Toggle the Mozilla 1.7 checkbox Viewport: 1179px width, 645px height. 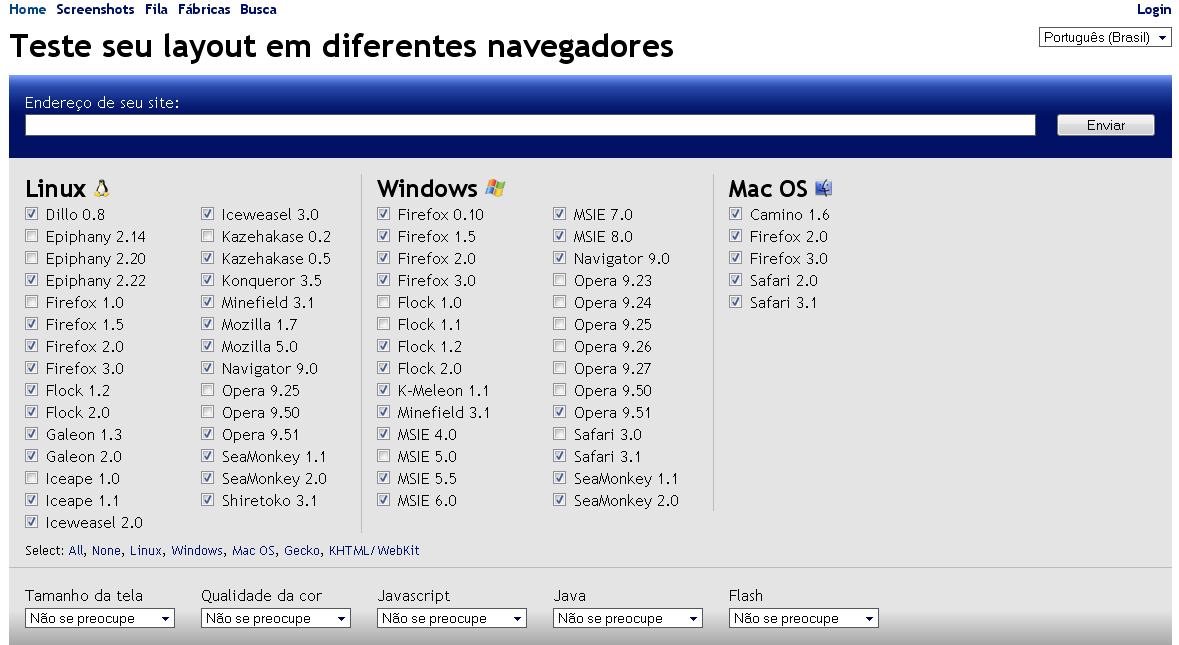click(208, 324)
